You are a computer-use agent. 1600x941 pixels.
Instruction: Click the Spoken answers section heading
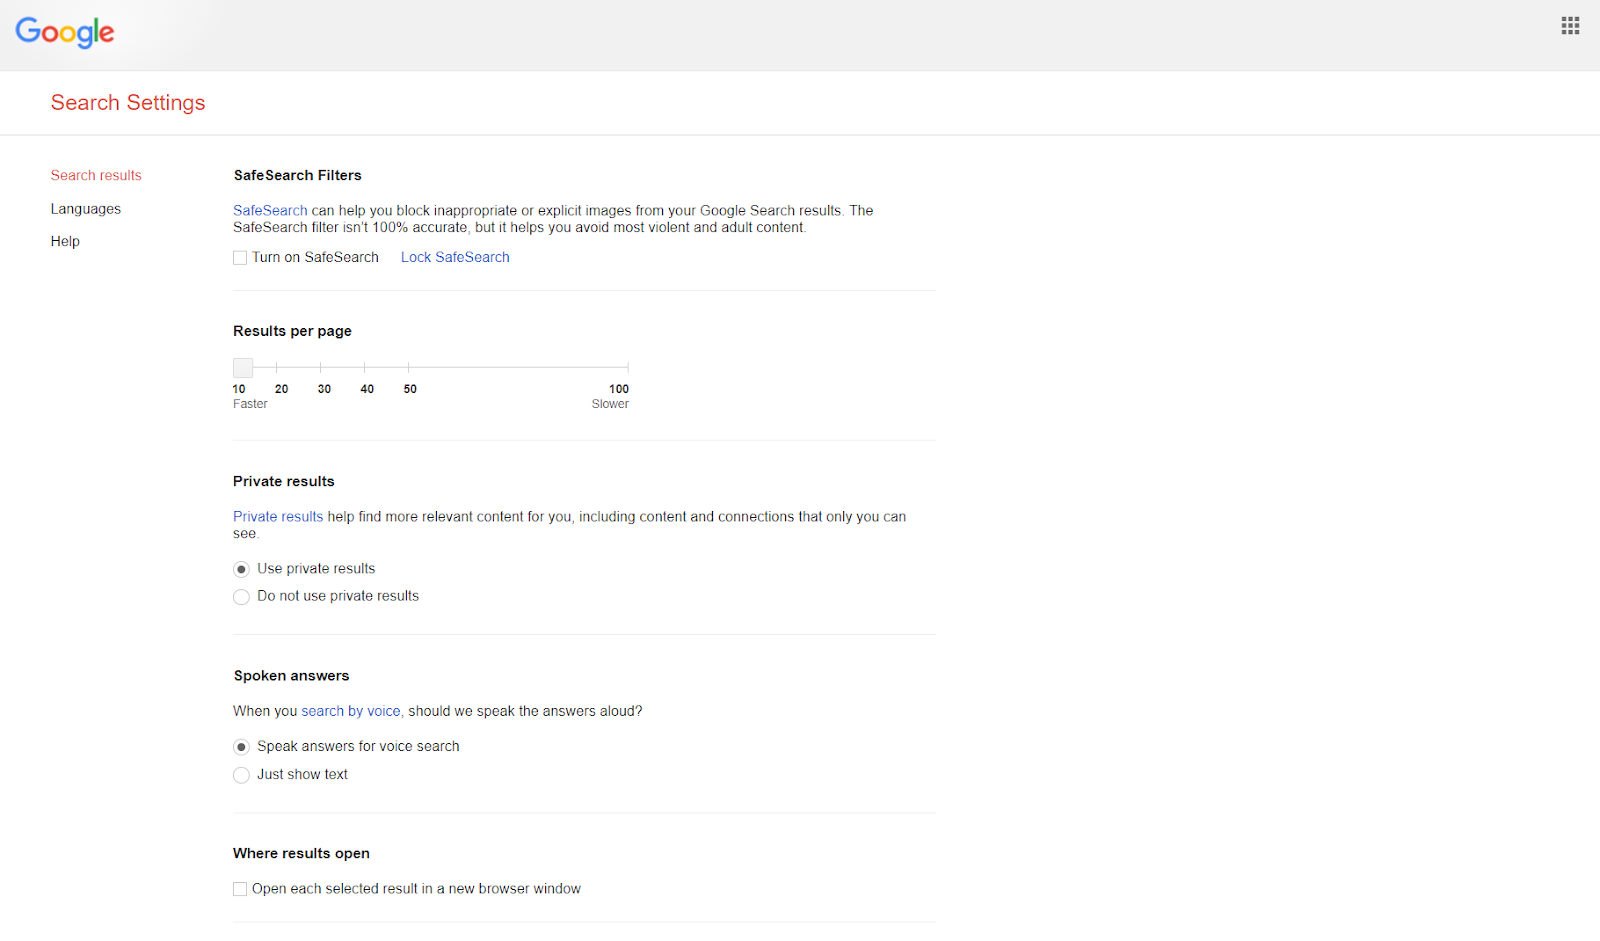(x=291, y=676)
